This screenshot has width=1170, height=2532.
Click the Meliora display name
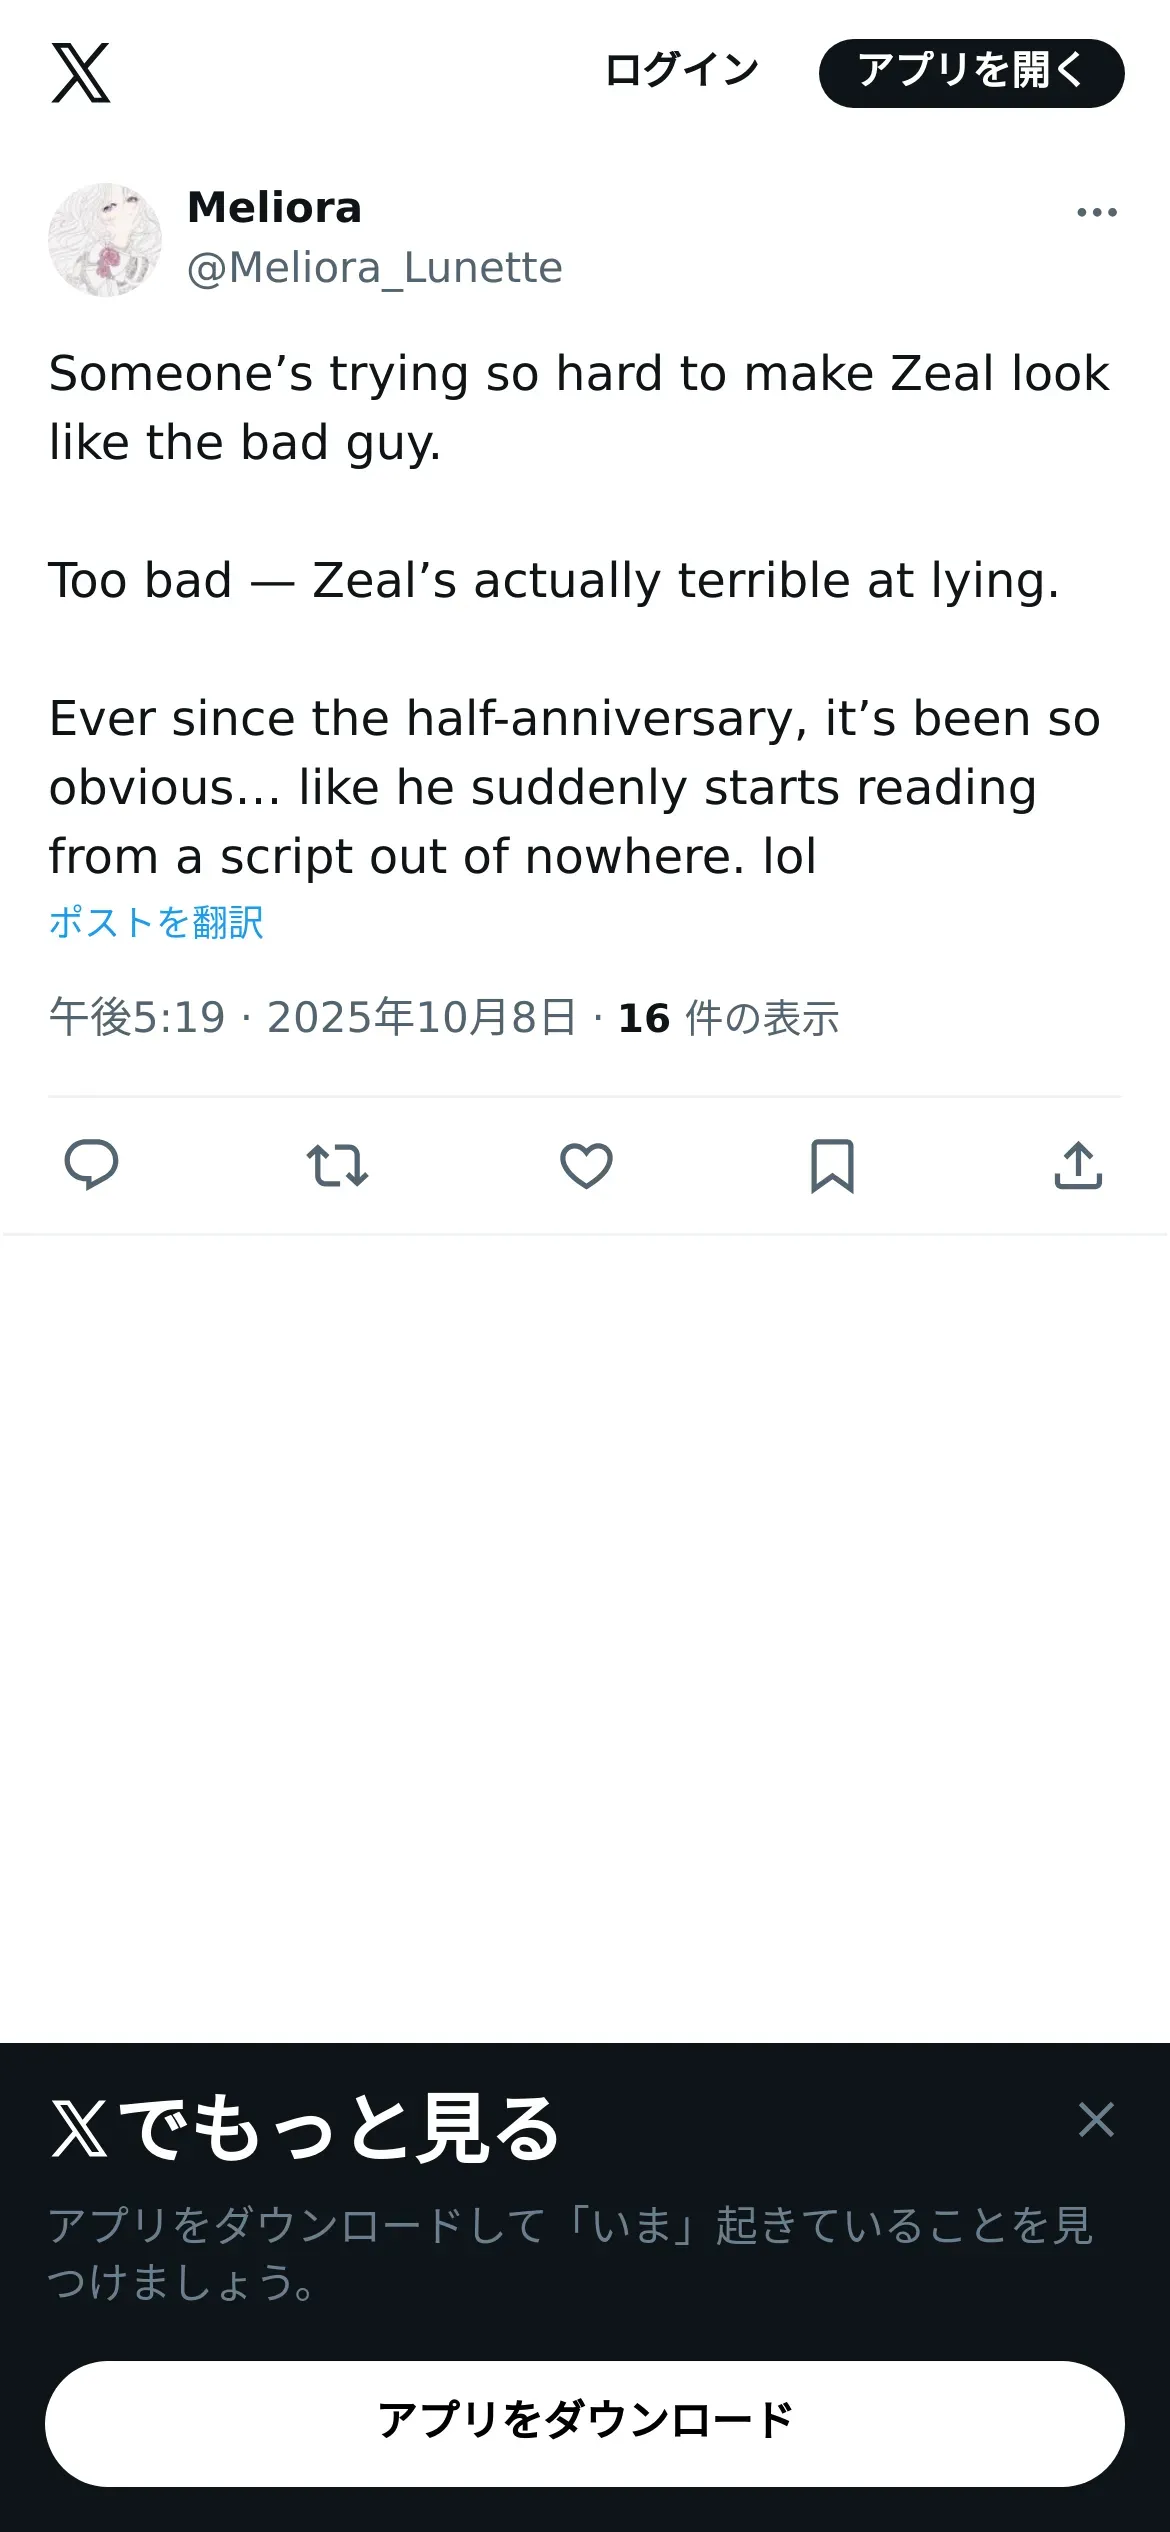(274, 208)
